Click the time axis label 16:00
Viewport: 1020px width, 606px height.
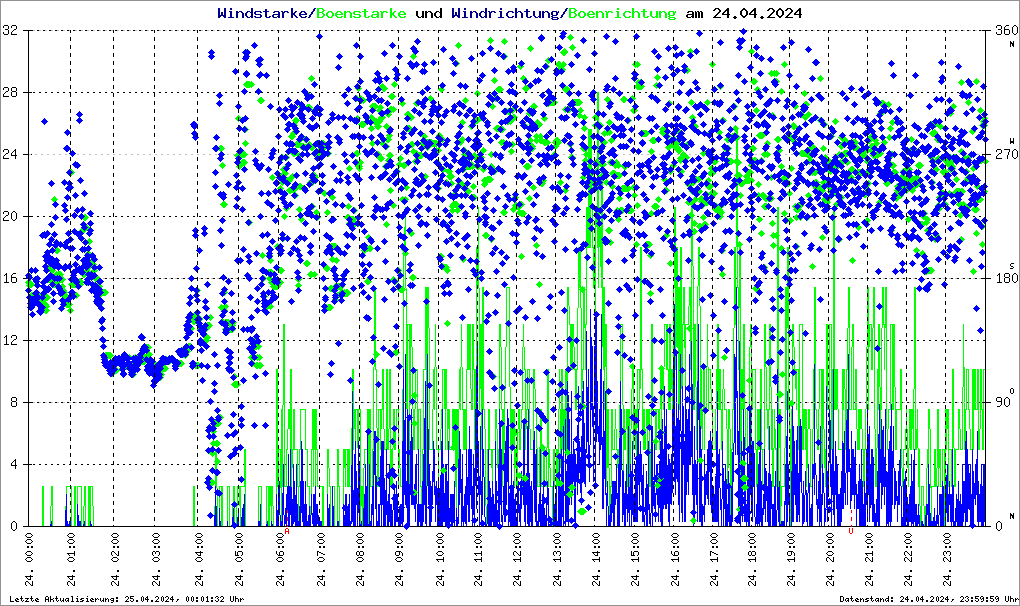point(675,559)
